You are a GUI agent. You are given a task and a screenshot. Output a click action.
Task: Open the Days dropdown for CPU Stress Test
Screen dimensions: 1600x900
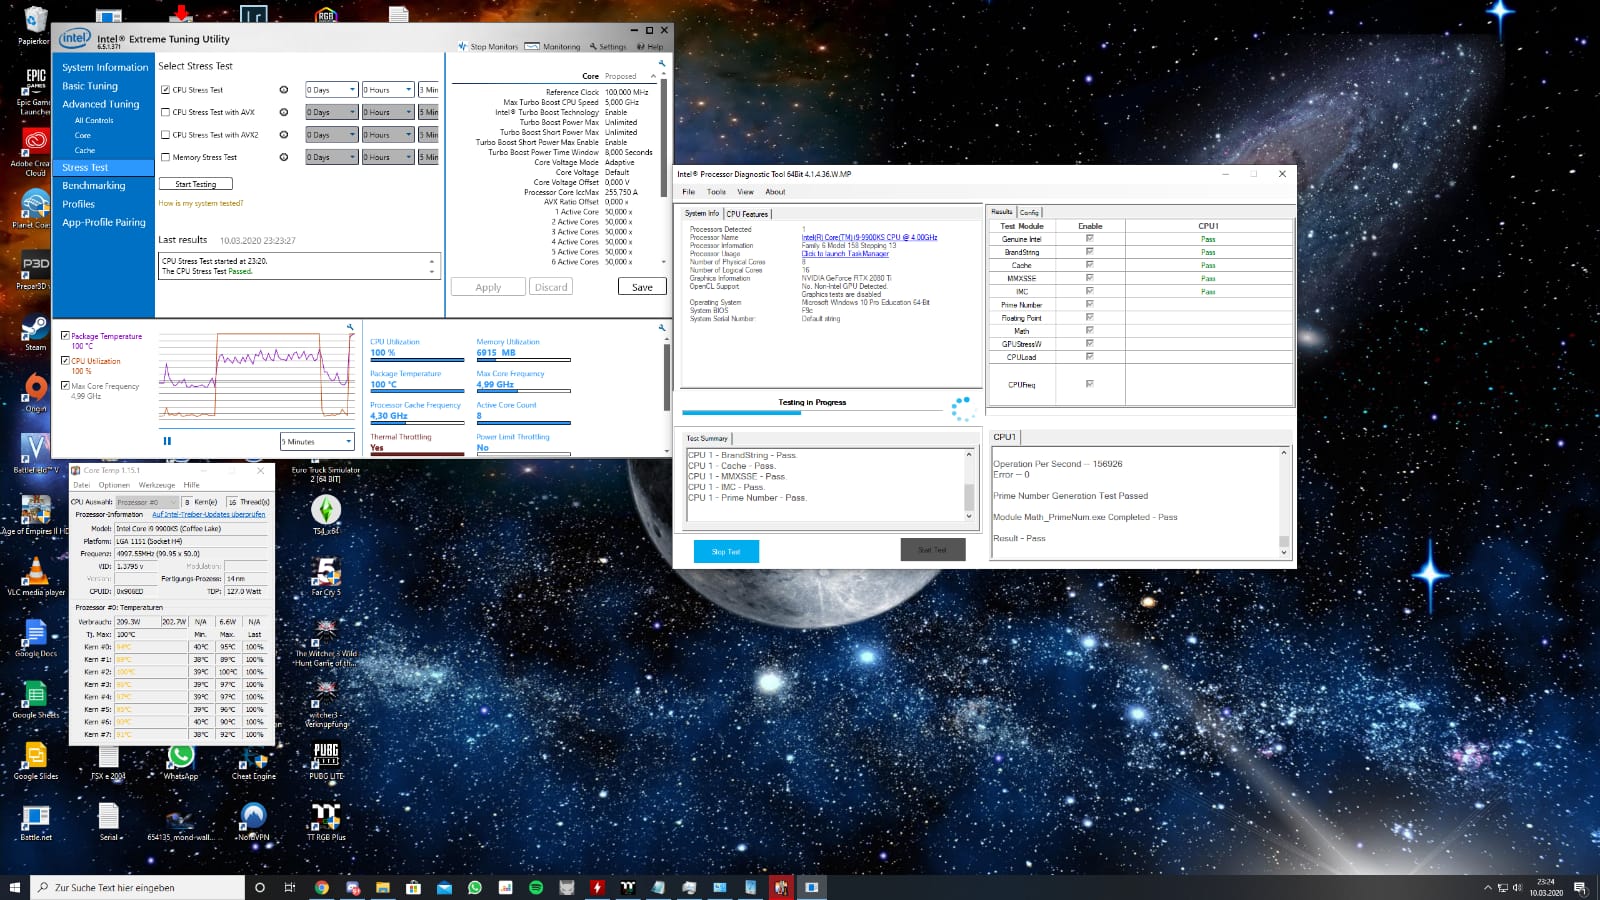click(x=331, y=90)
